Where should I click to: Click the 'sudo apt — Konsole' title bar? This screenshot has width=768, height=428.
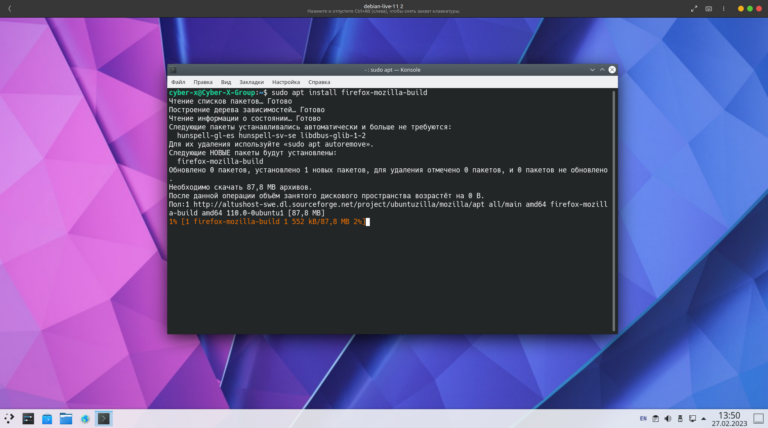392,70
